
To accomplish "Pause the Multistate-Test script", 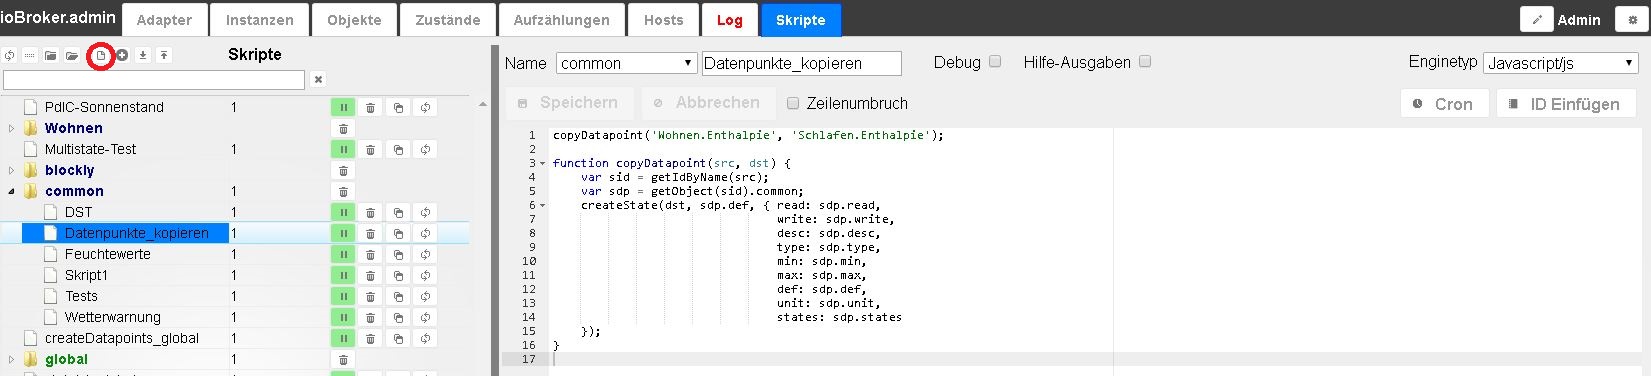I will [343, 149].
